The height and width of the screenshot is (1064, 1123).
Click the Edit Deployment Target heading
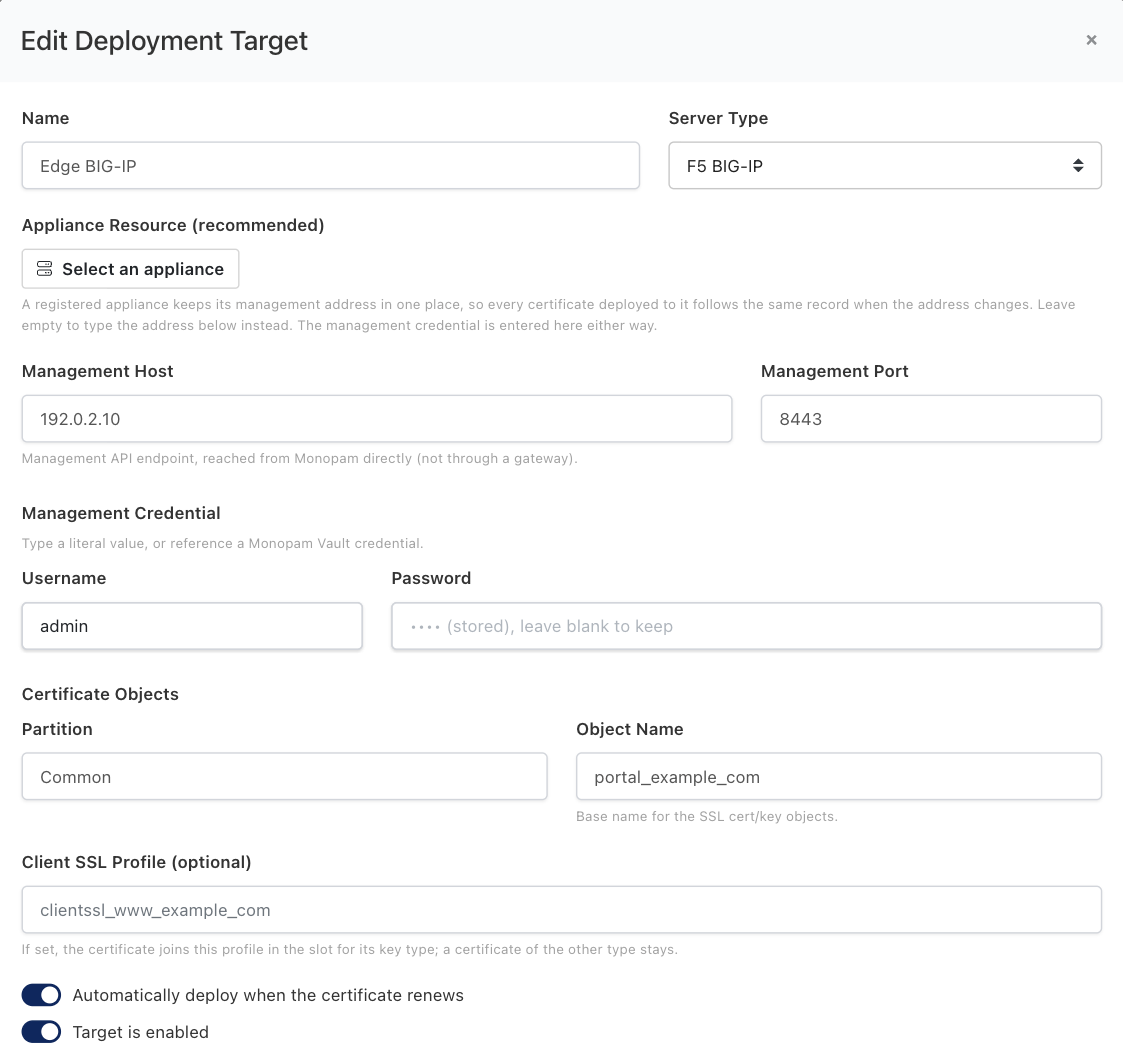pyautogui.click(x=164, y=41)
